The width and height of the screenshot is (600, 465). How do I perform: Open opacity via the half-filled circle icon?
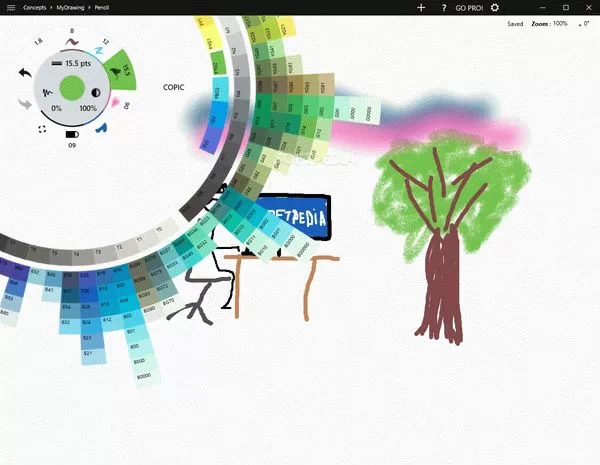click(x=96, y=93)
